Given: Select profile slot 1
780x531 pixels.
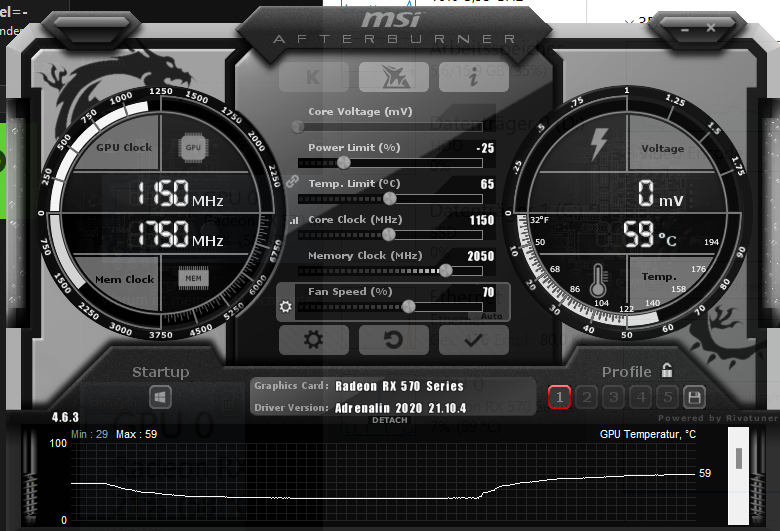Looking at the screenshot, I should (559, 397).
